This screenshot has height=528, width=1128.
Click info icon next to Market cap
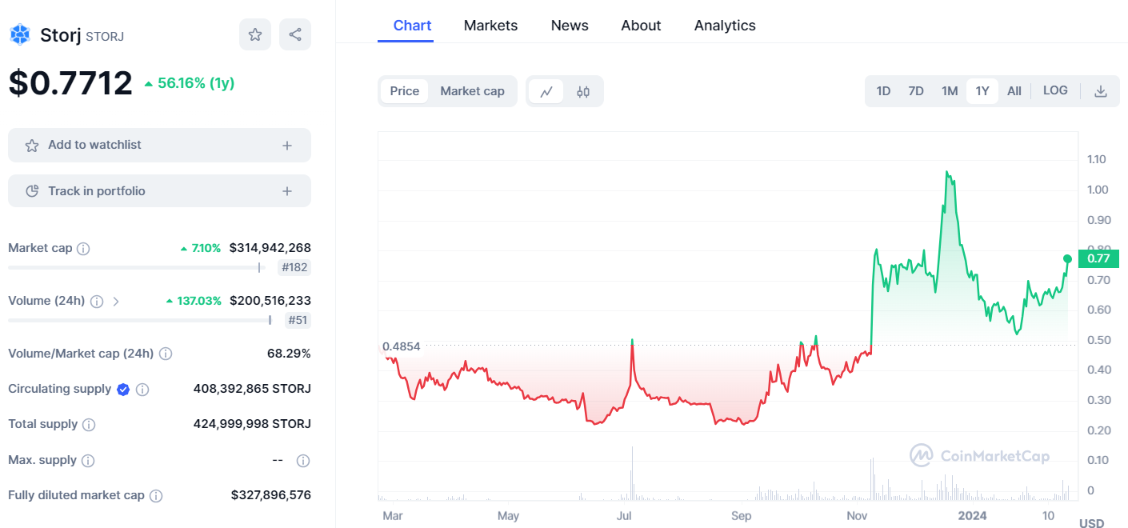click(84, 248)
